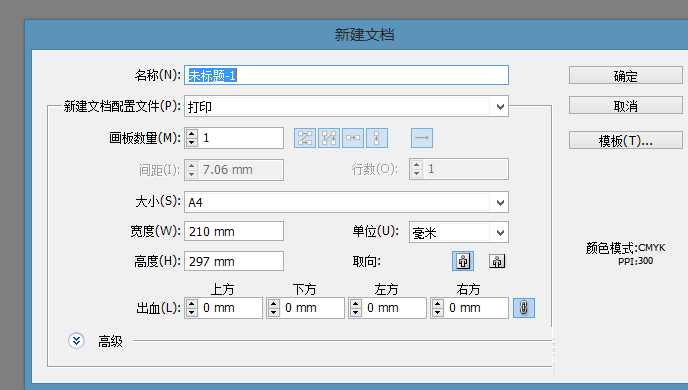Screen dimensions: 688x390
Task: Choose portrait orientation icon
Action: tap(463, 261)
